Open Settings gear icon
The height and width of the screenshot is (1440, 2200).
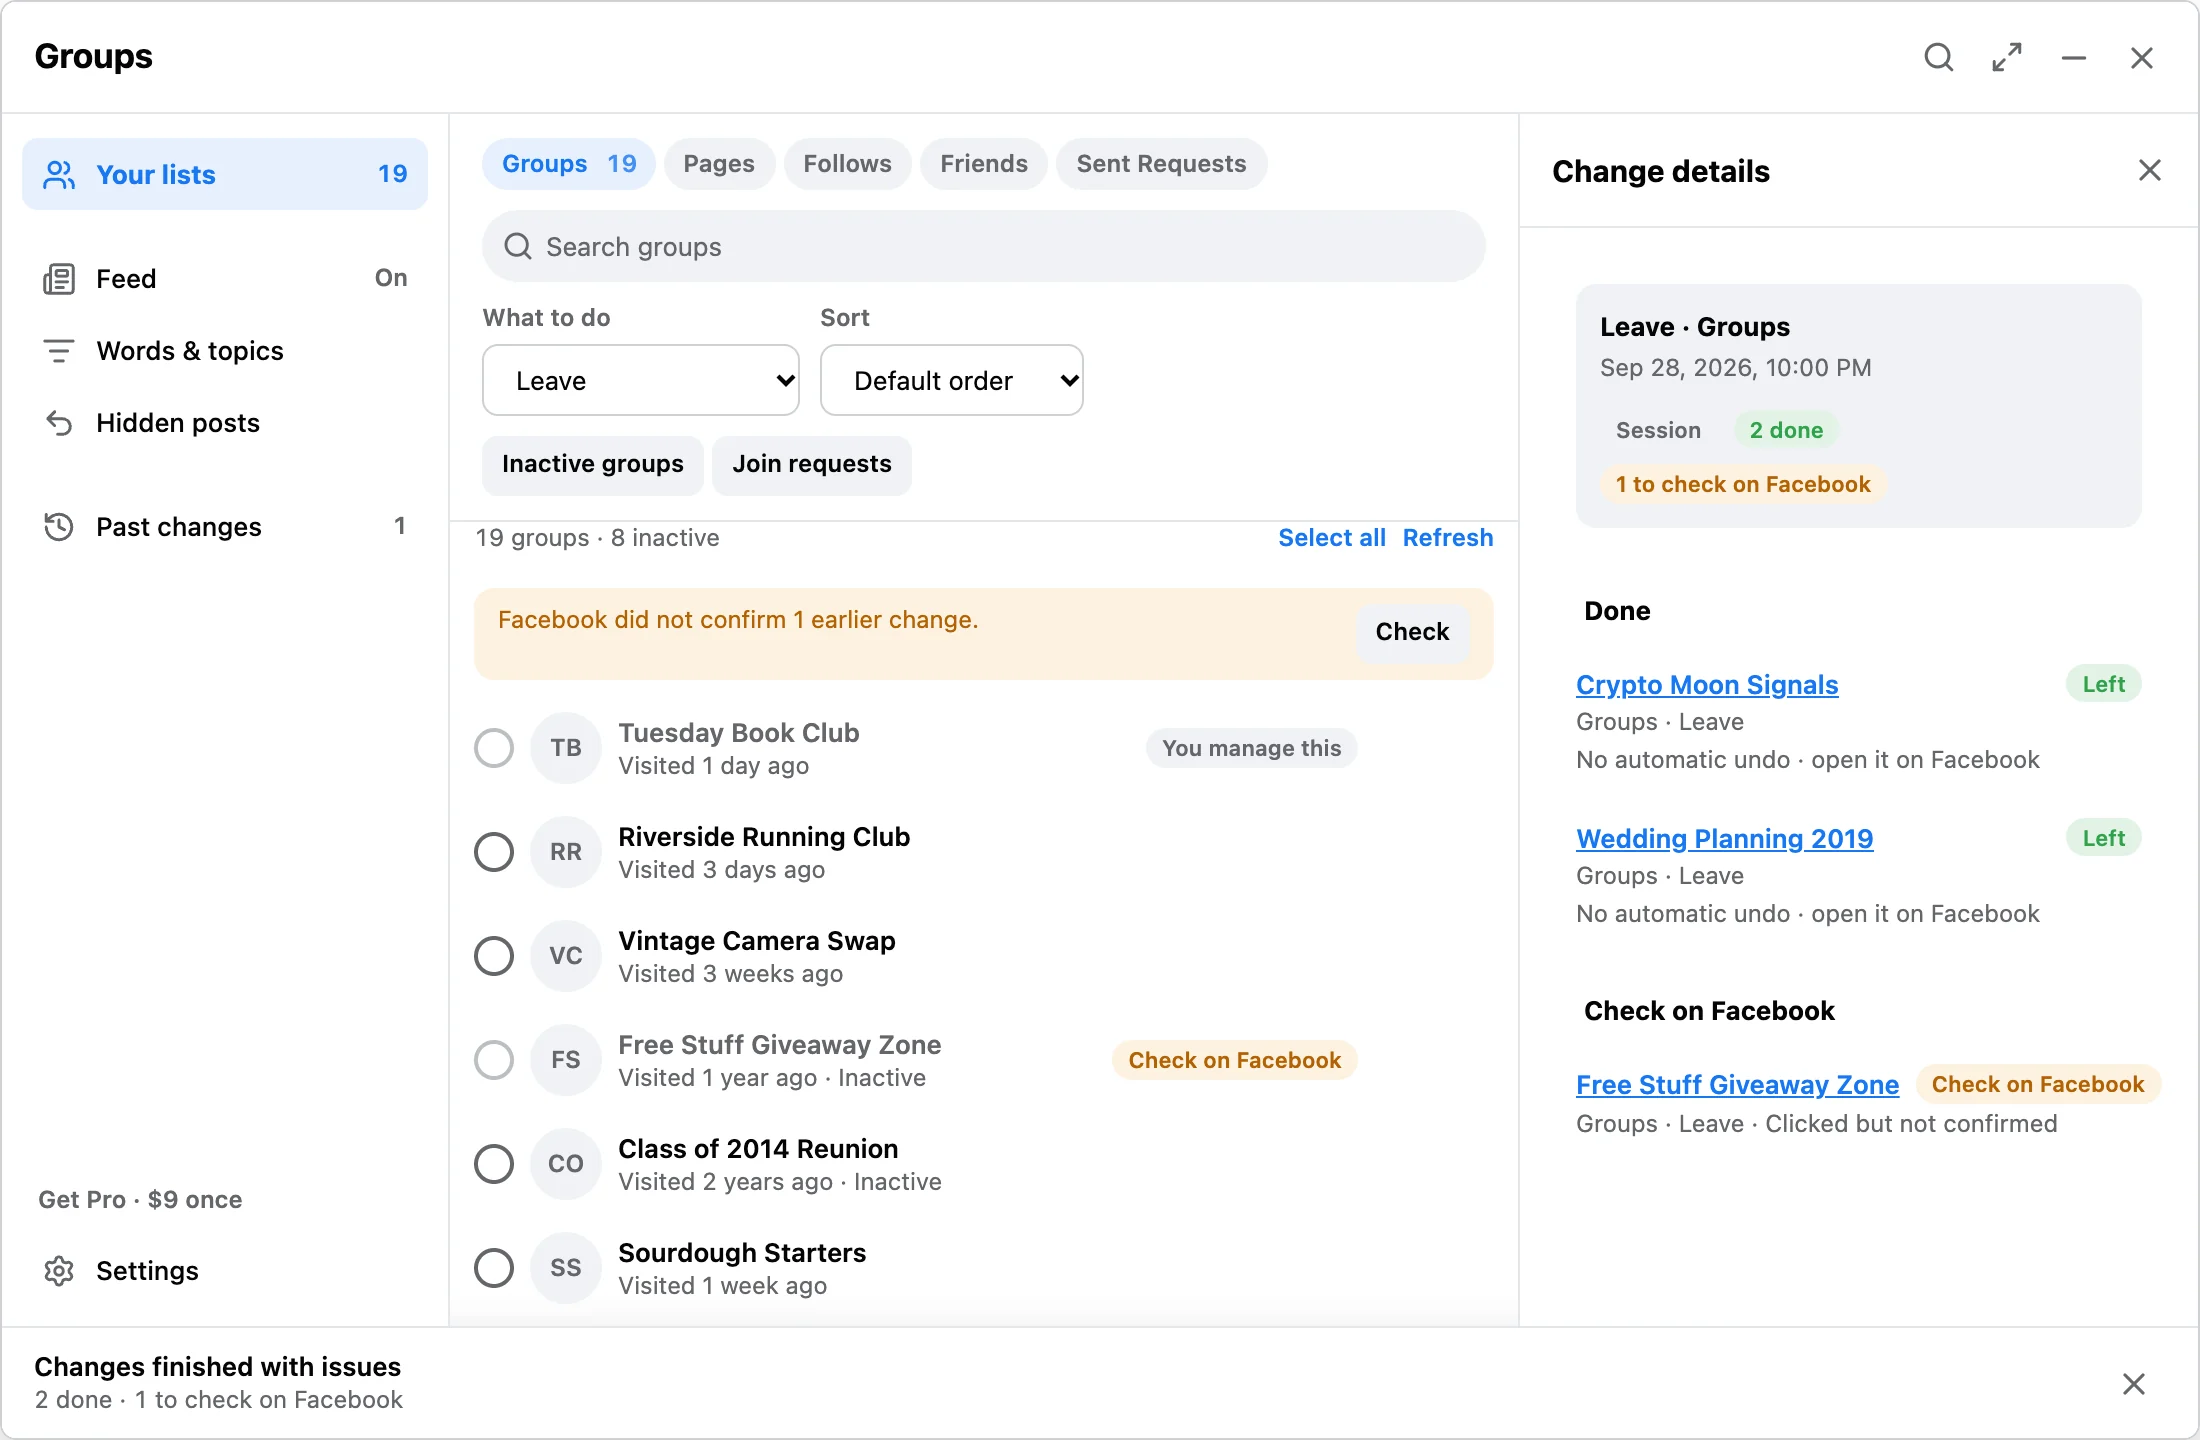tap(59, 1271)
